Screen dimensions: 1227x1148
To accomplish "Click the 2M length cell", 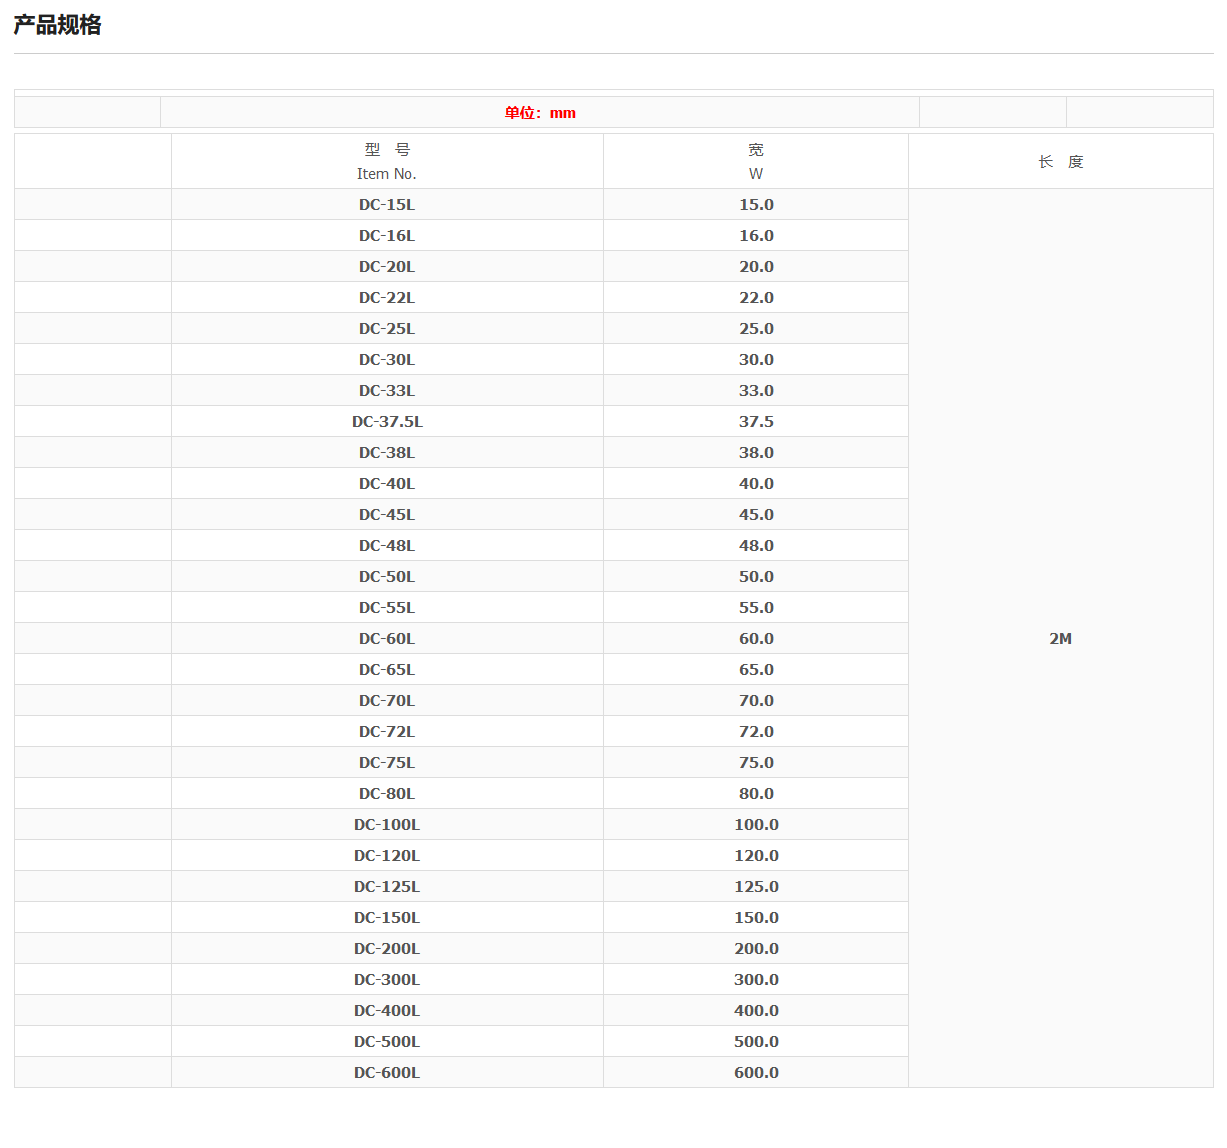I will (1060, 639).
